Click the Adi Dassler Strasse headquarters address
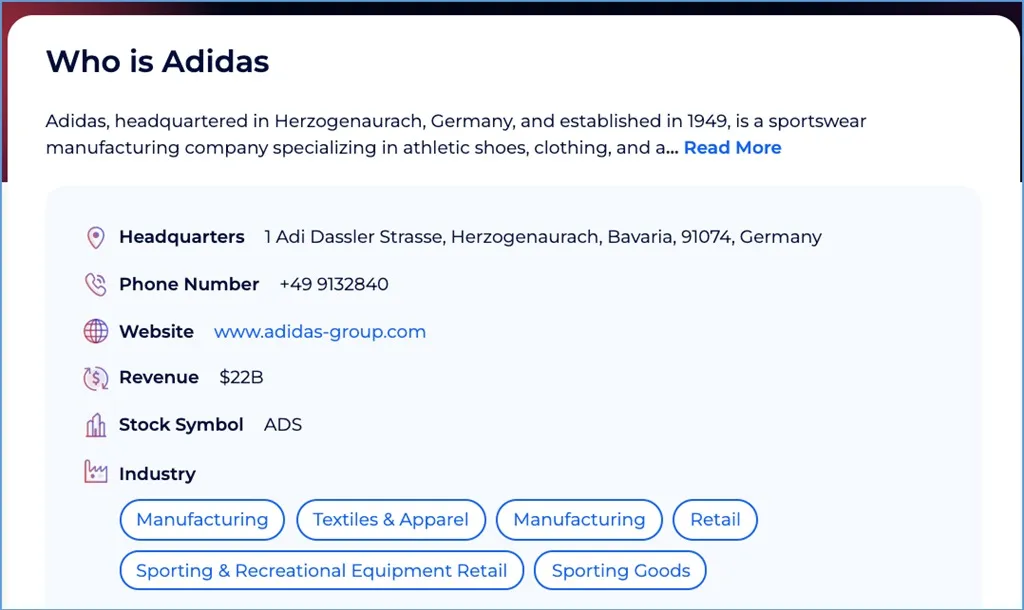Image resolution: width=1024 pixels, height=610 pixels. coord(542,237)
